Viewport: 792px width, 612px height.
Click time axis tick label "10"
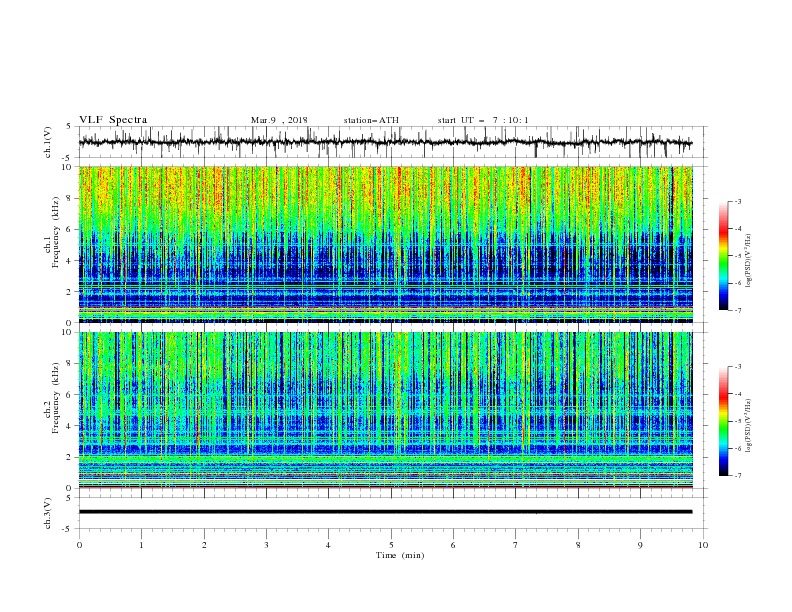pyautogui.click(x=703, y=545)
